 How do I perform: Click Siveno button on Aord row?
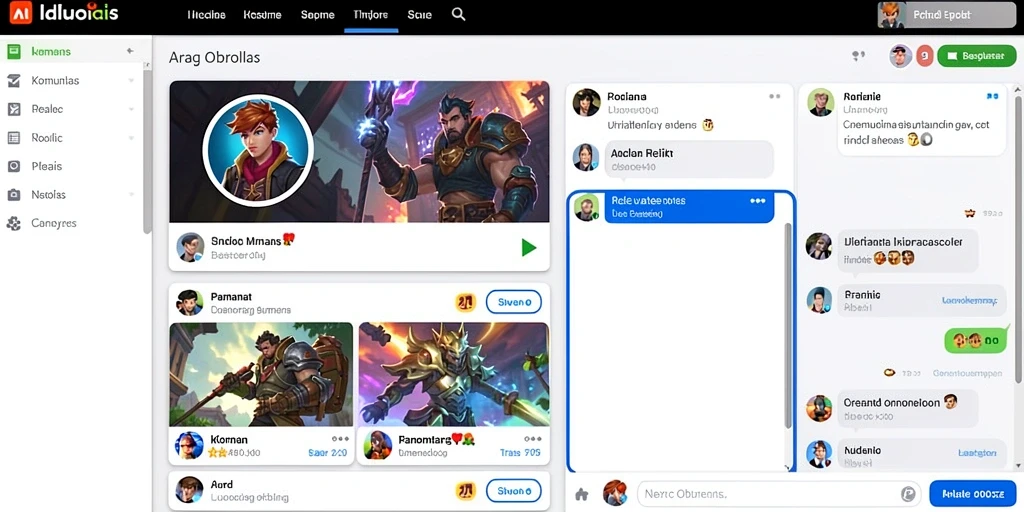[x=513, y=490]
